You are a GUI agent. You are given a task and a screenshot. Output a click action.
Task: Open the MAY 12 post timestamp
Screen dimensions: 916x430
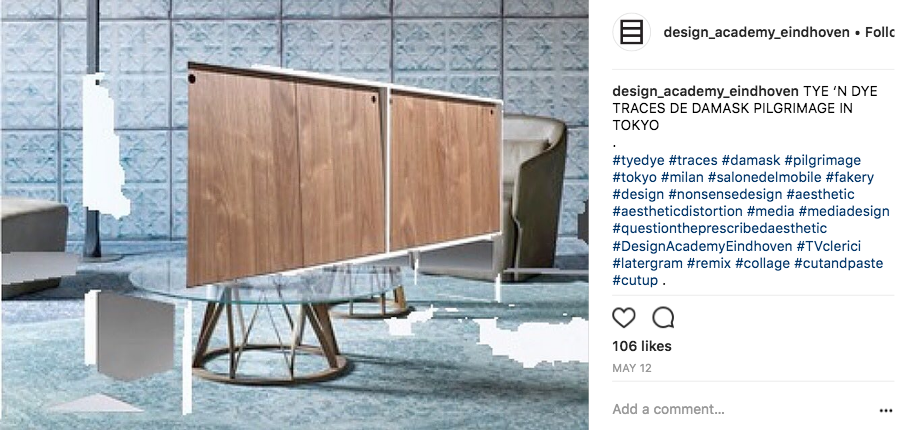pyautogui.click(x=632, y=368)
